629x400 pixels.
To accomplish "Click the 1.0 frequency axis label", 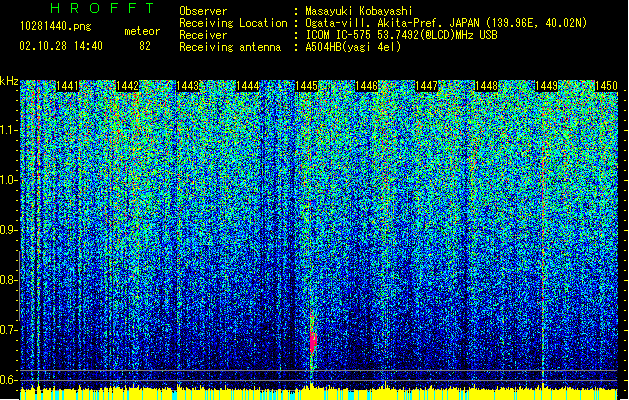I will click(x=8, y=180).
